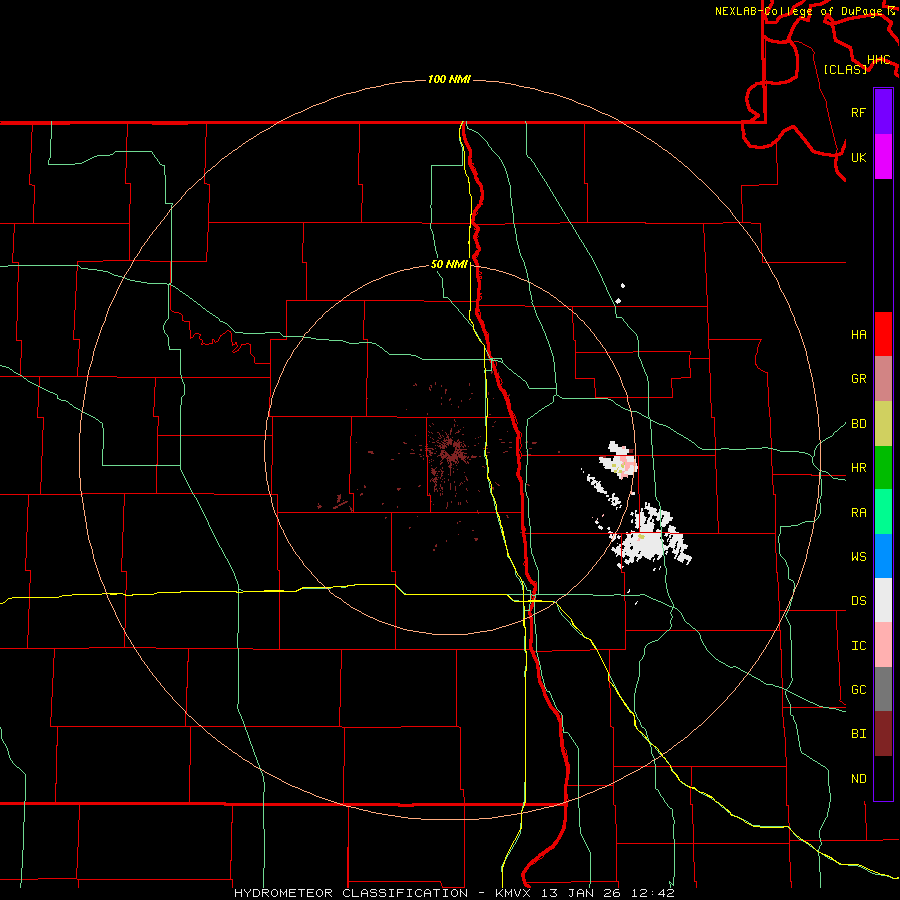Click the BI dark red legend swatch
This screenshot has height=900, width=900.
tap(883, 734)
